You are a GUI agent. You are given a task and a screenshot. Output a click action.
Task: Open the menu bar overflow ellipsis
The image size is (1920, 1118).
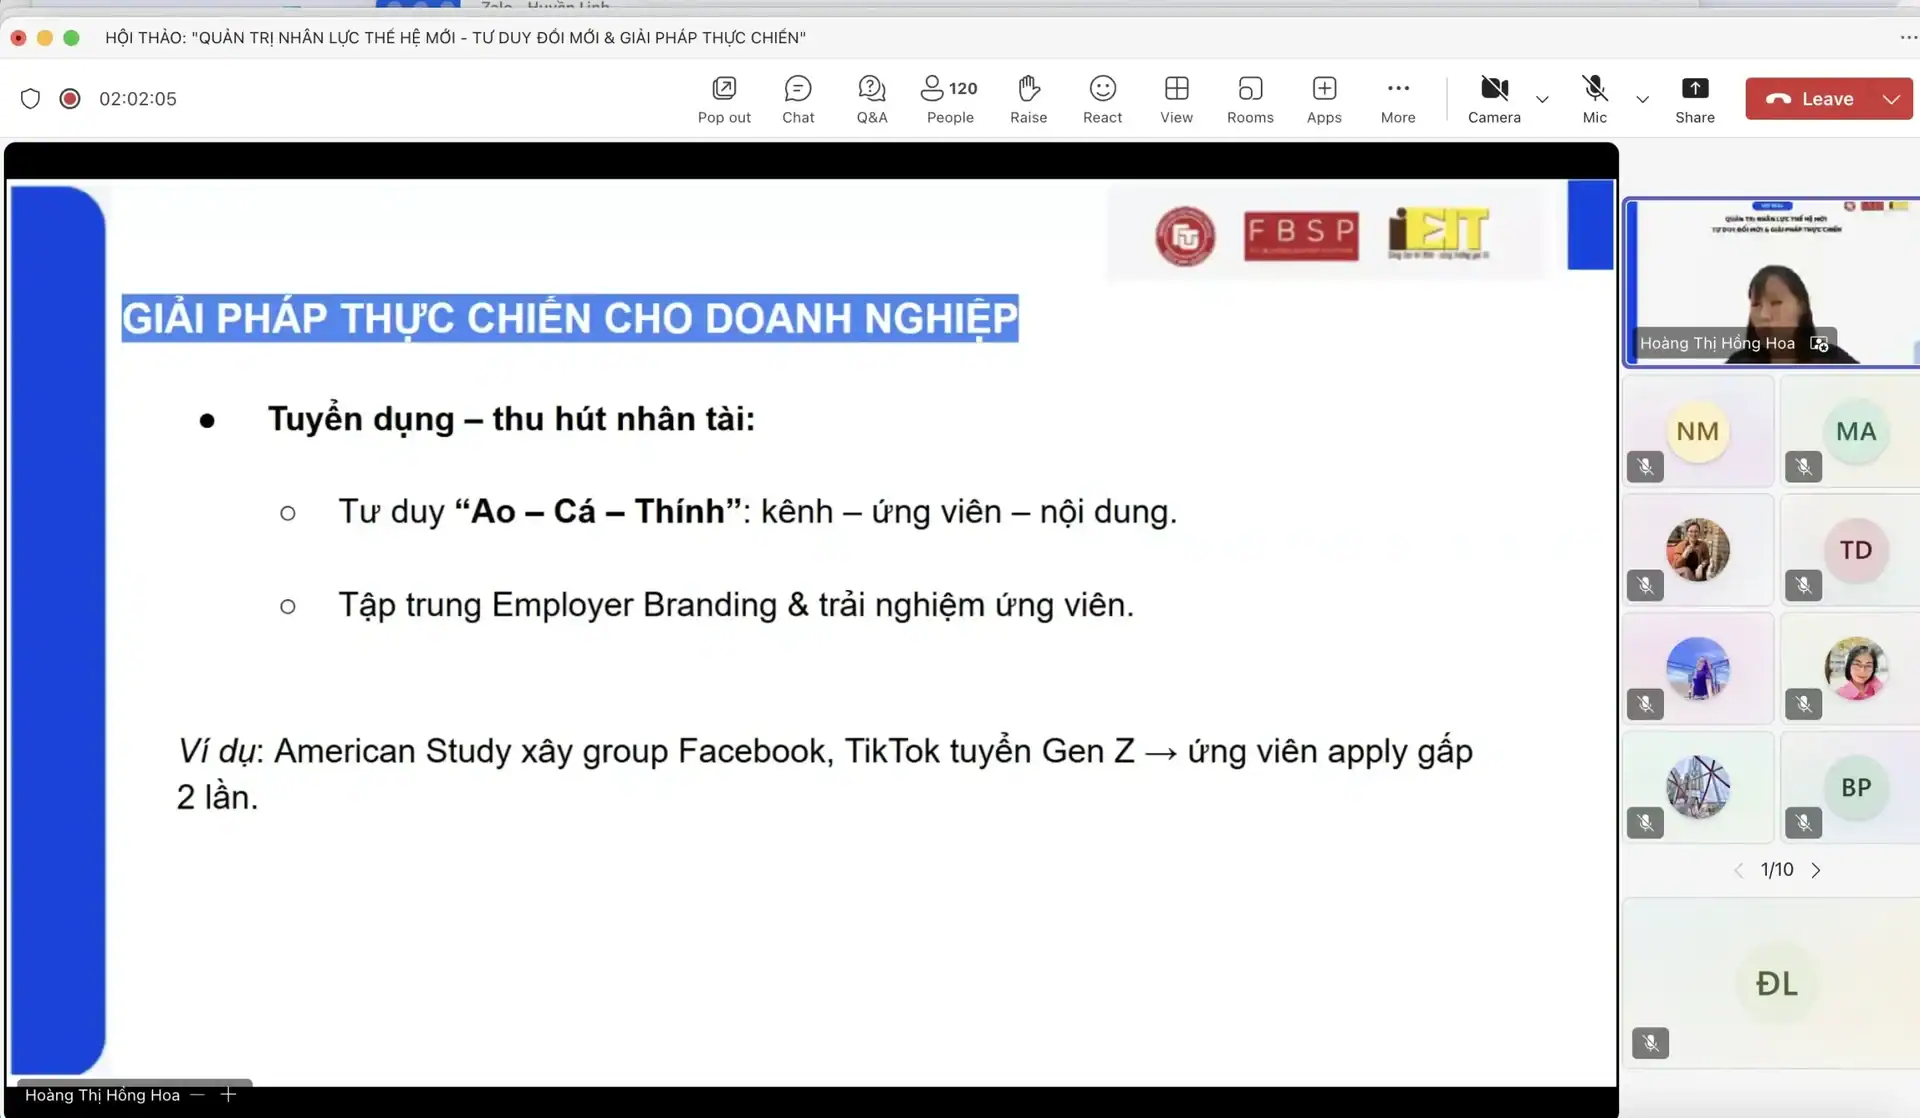tap(1908, 37)
